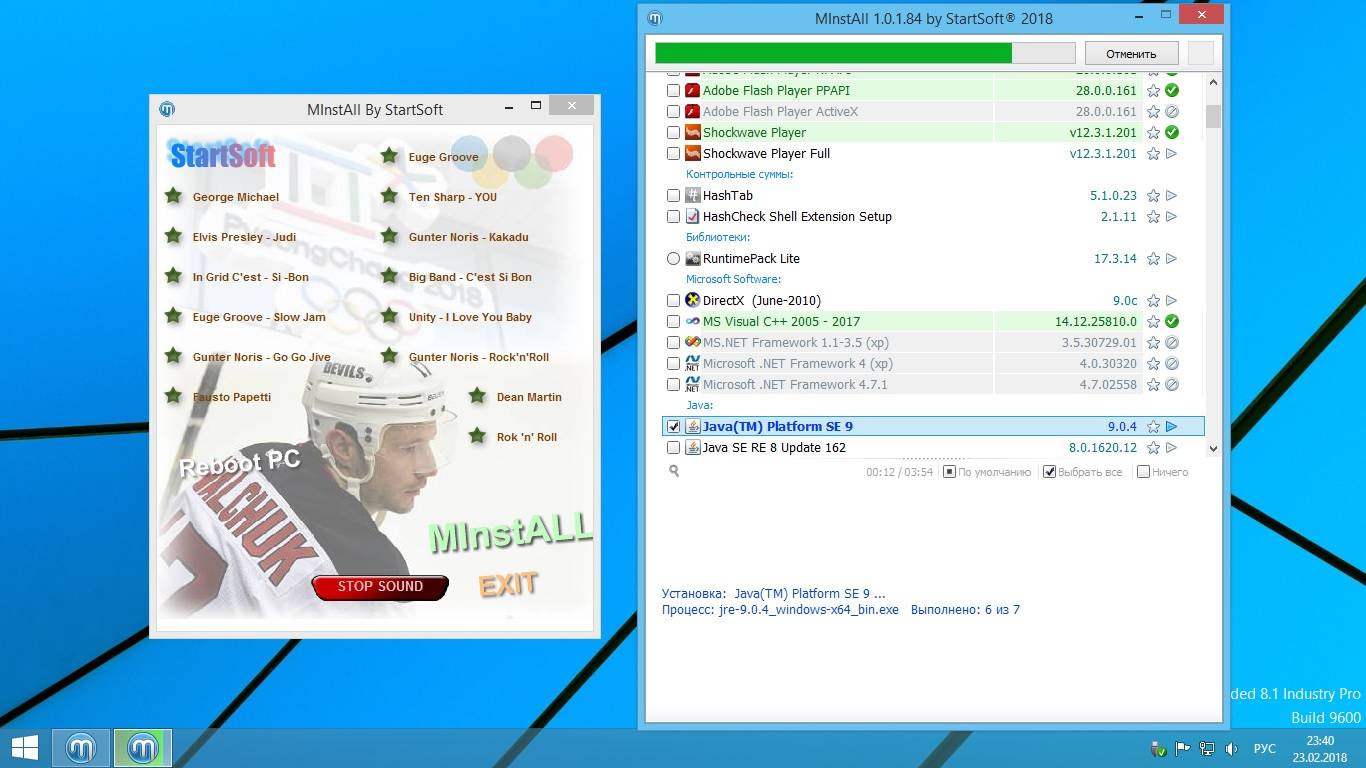Click the green star beside Fausto Papetti
This screenshot has width=1366, height=768.
(x=173, y=396)
